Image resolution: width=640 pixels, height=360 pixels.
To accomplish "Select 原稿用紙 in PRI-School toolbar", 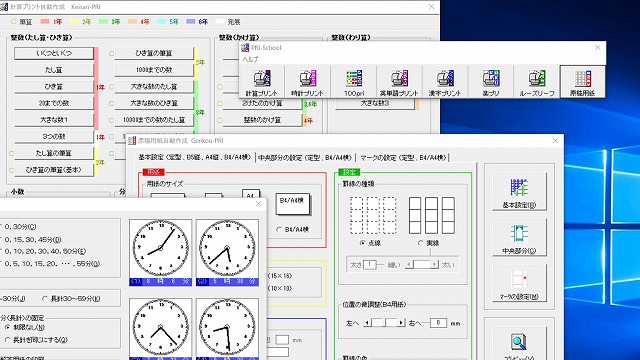I will pyautogui.click(x=582, y=82).
